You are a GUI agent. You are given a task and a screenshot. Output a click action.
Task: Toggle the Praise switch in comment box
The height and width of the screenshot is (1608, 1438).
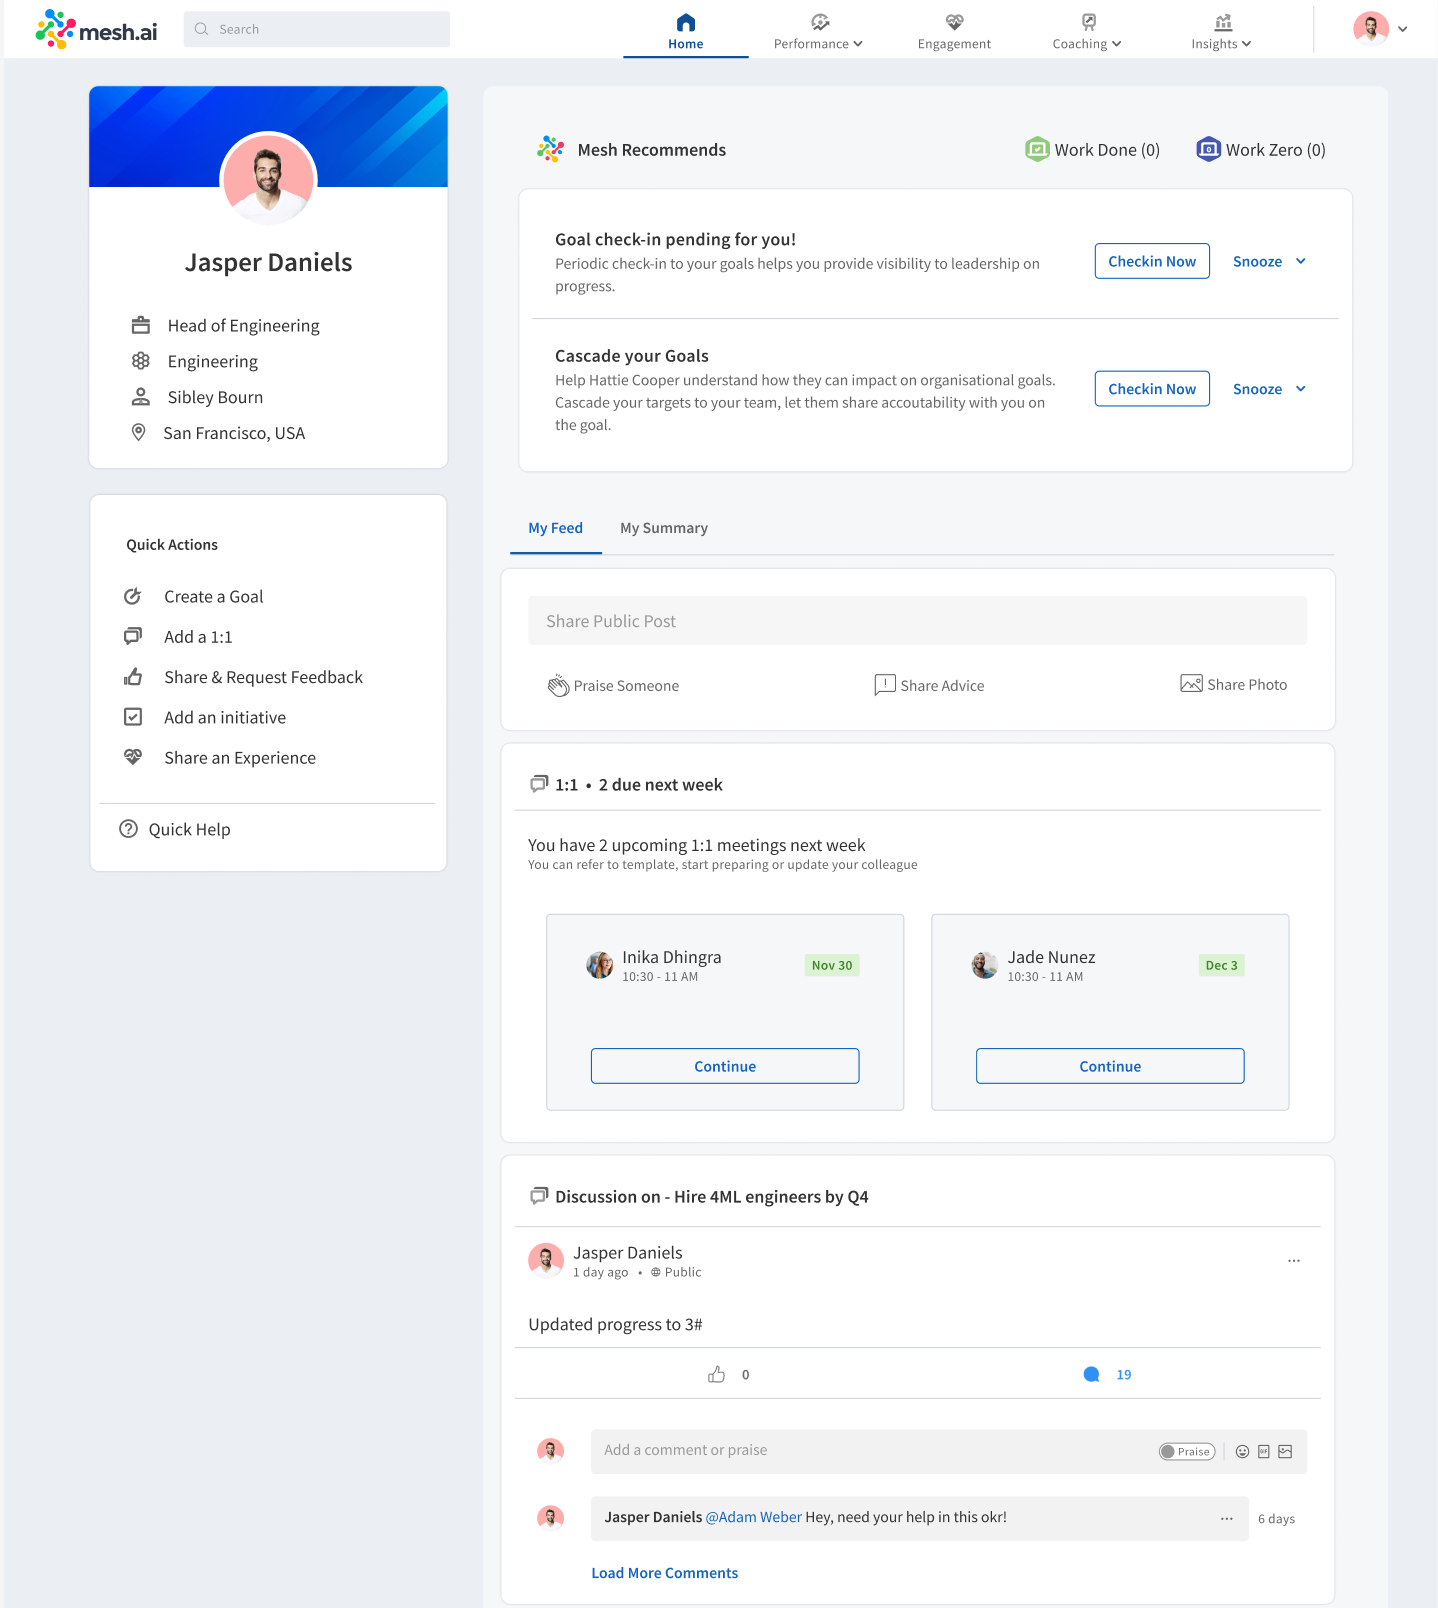click(x=1187, y=1452)
